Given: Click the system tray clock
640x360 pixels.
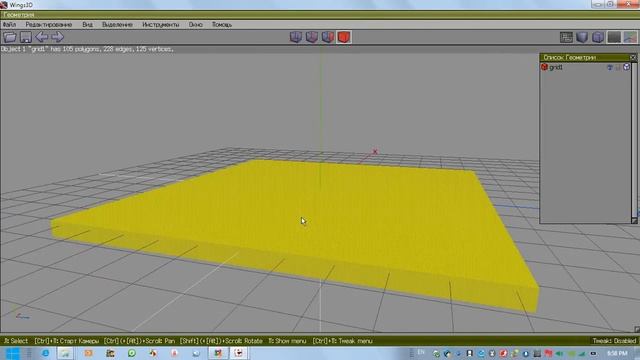Looking at the screenshot, I should (x=617, y=353).
